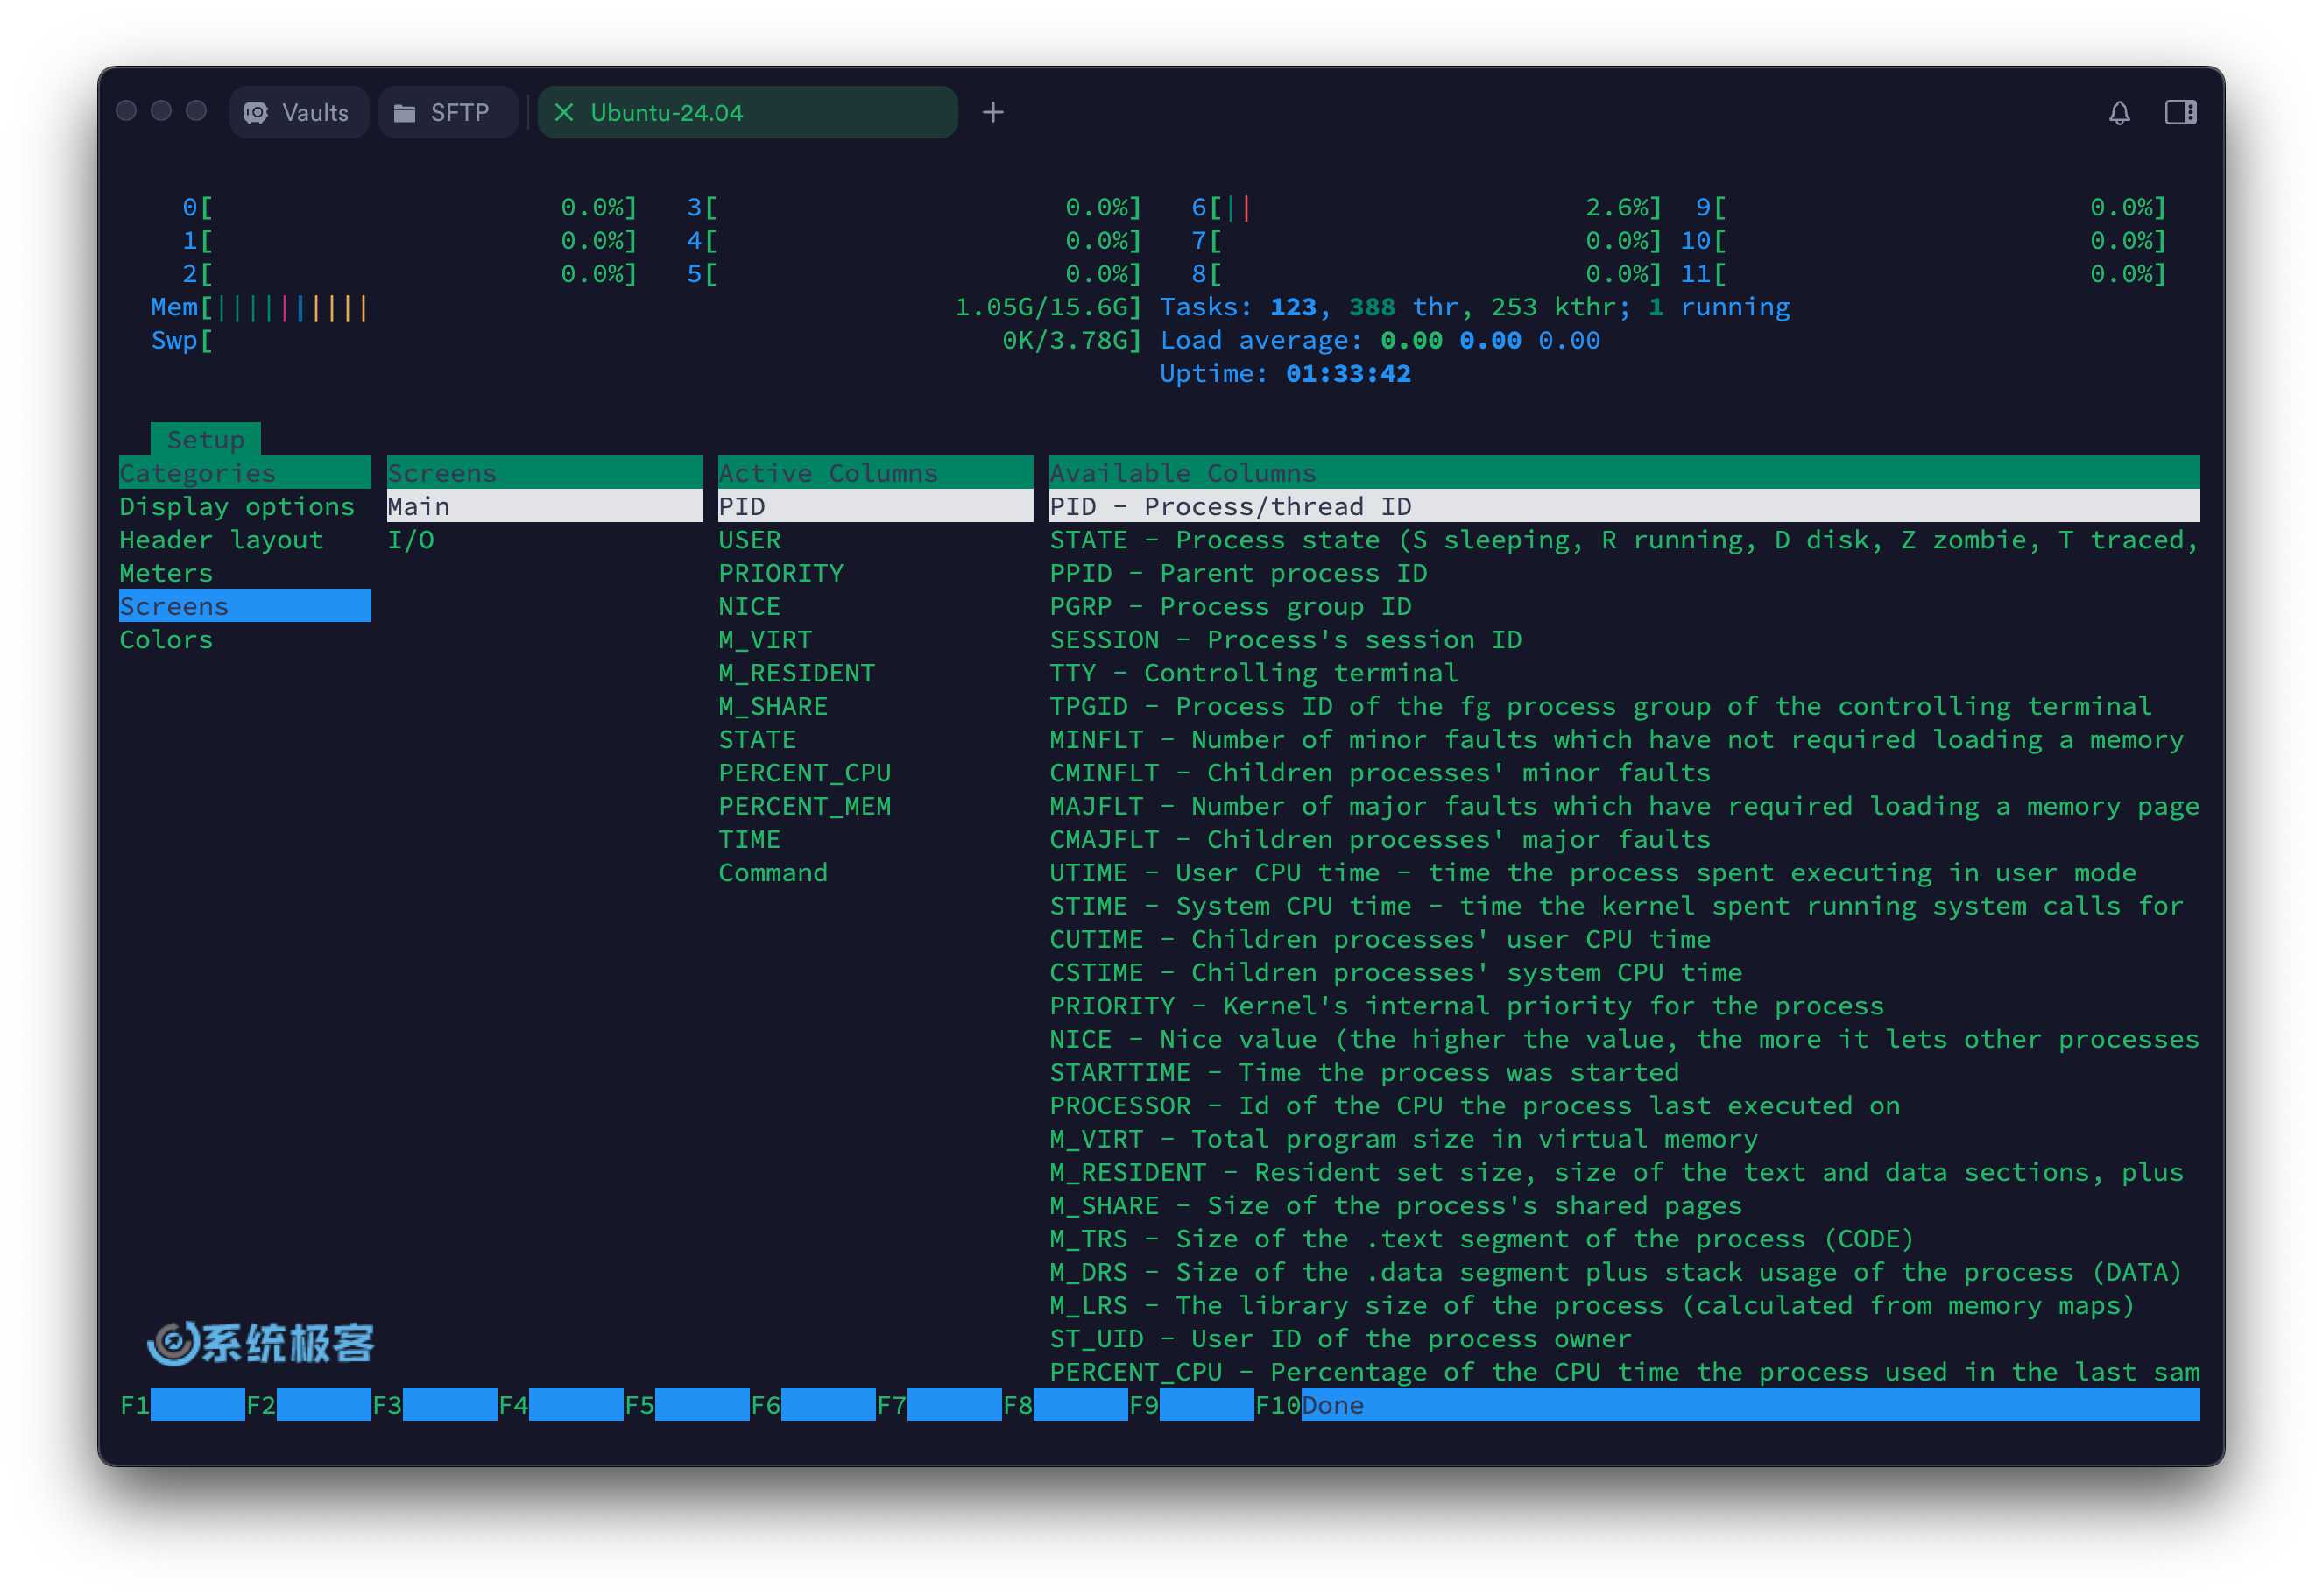Select 'NICE - Nice value' available row
This screenshot has height=1596, width=2323.
(1624, 1040)
